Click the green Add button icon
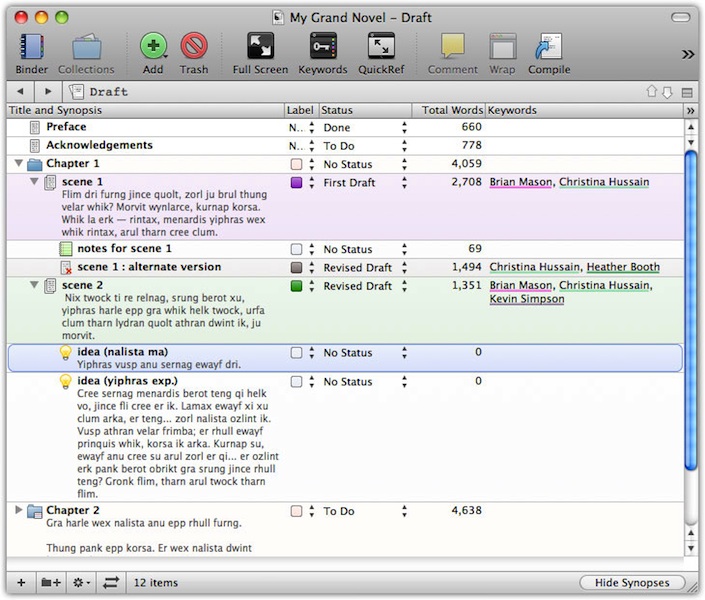 [153, 46]
